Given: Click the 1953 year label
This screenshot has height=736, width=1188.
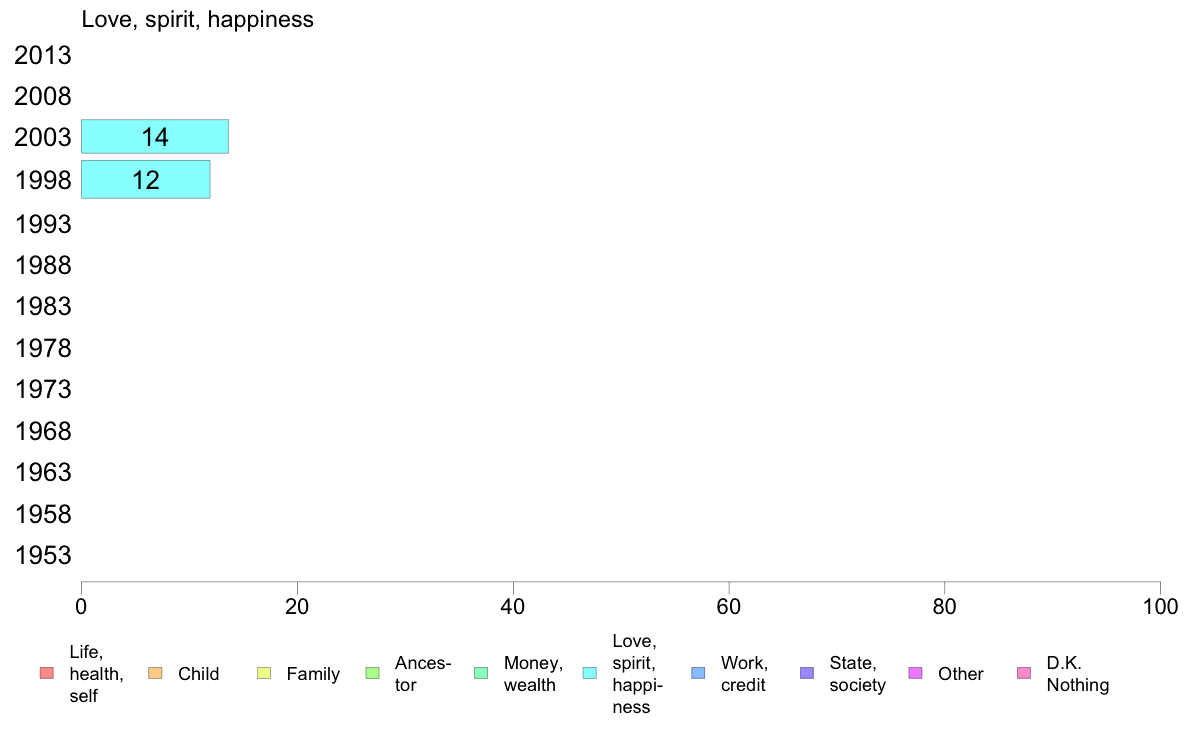Looking at the screenshot, I should [42, 556].
